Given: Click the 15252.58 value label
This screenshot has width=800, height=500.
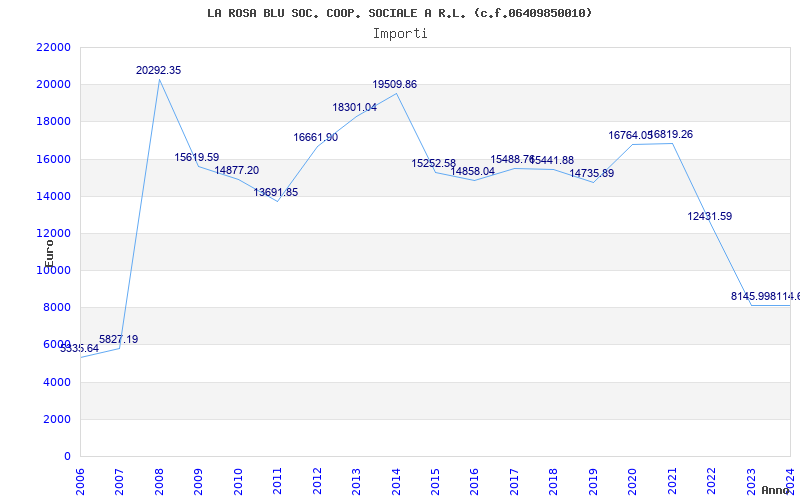Looking at the screenshot, I should 434,163.
